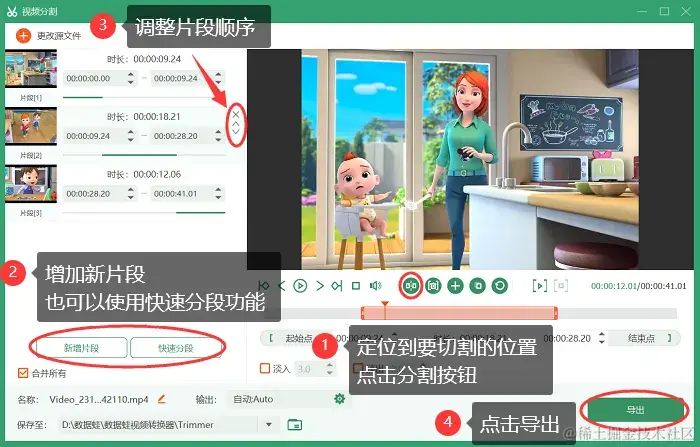Image resolution: width=700 pixels, height=447 pixels.
Task: Jump to the segment end point
Action: point(337,286)
